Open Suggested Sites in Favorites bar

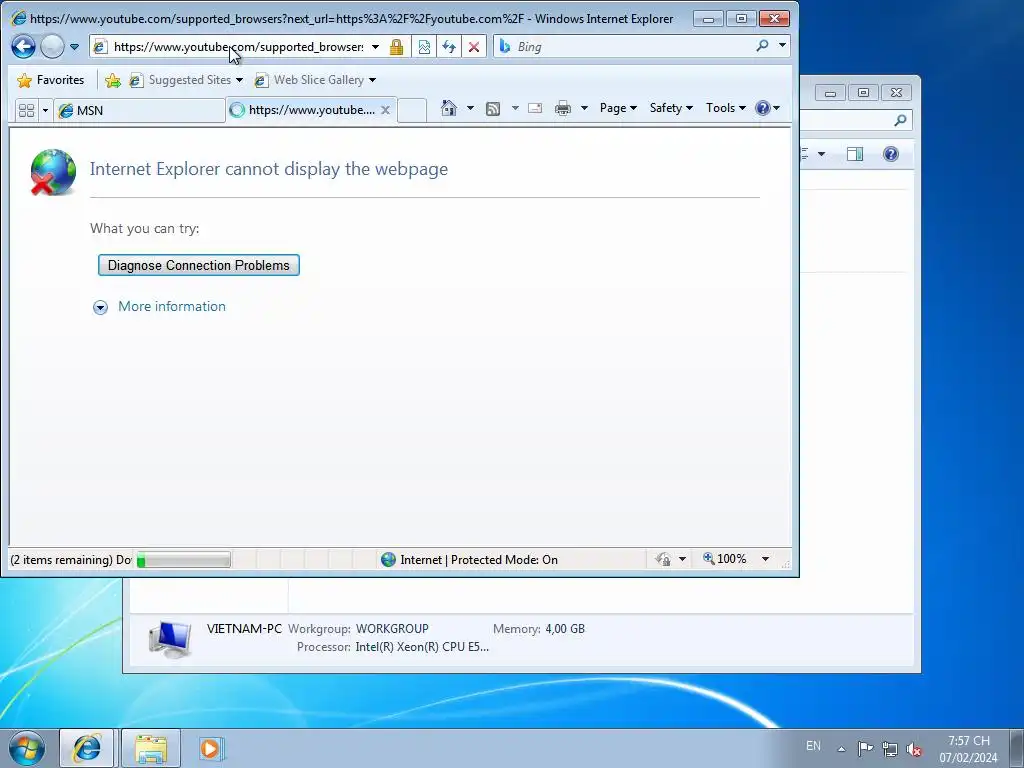point(185,80)
